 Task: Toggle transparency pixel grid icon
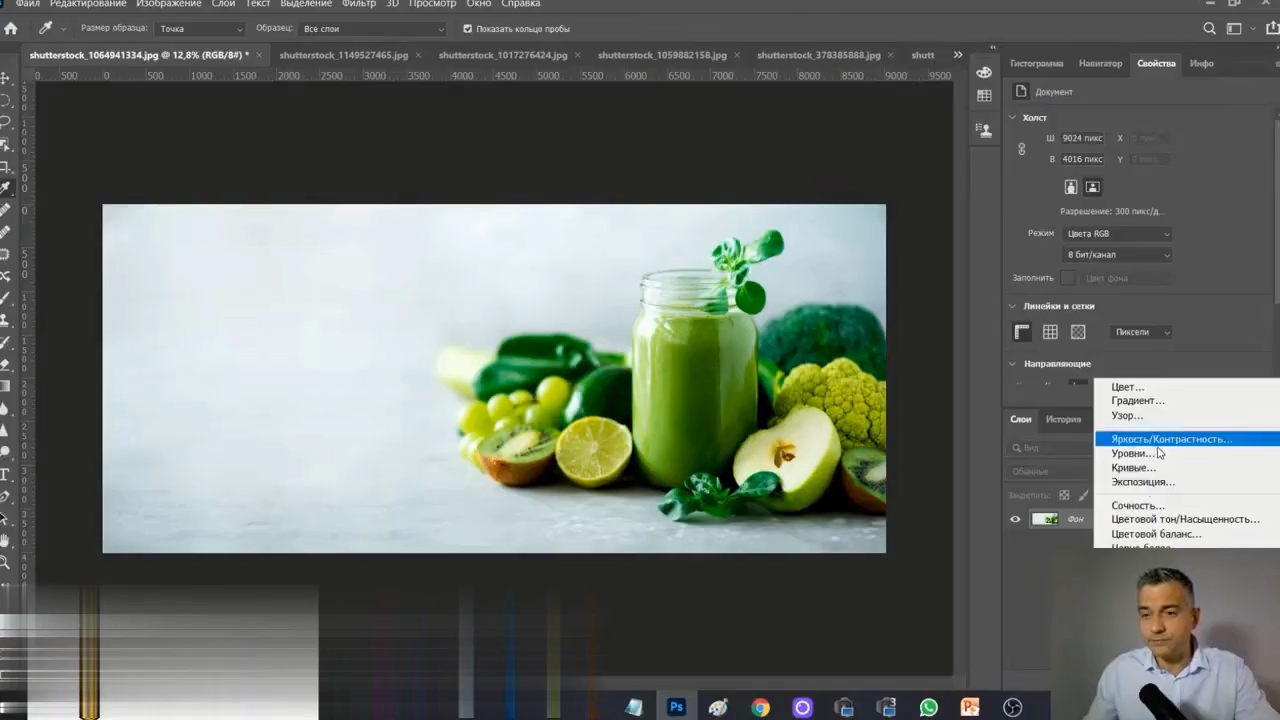1078,332
